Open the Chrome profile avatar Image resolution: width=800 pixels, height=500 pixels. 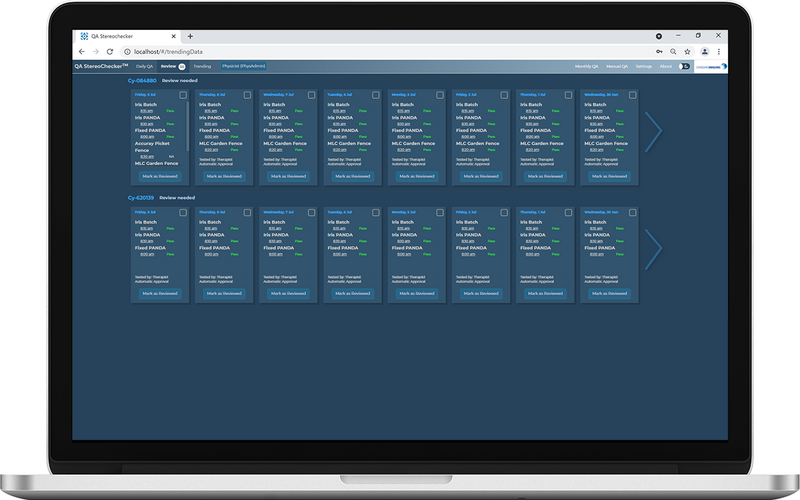click(705, 52)
